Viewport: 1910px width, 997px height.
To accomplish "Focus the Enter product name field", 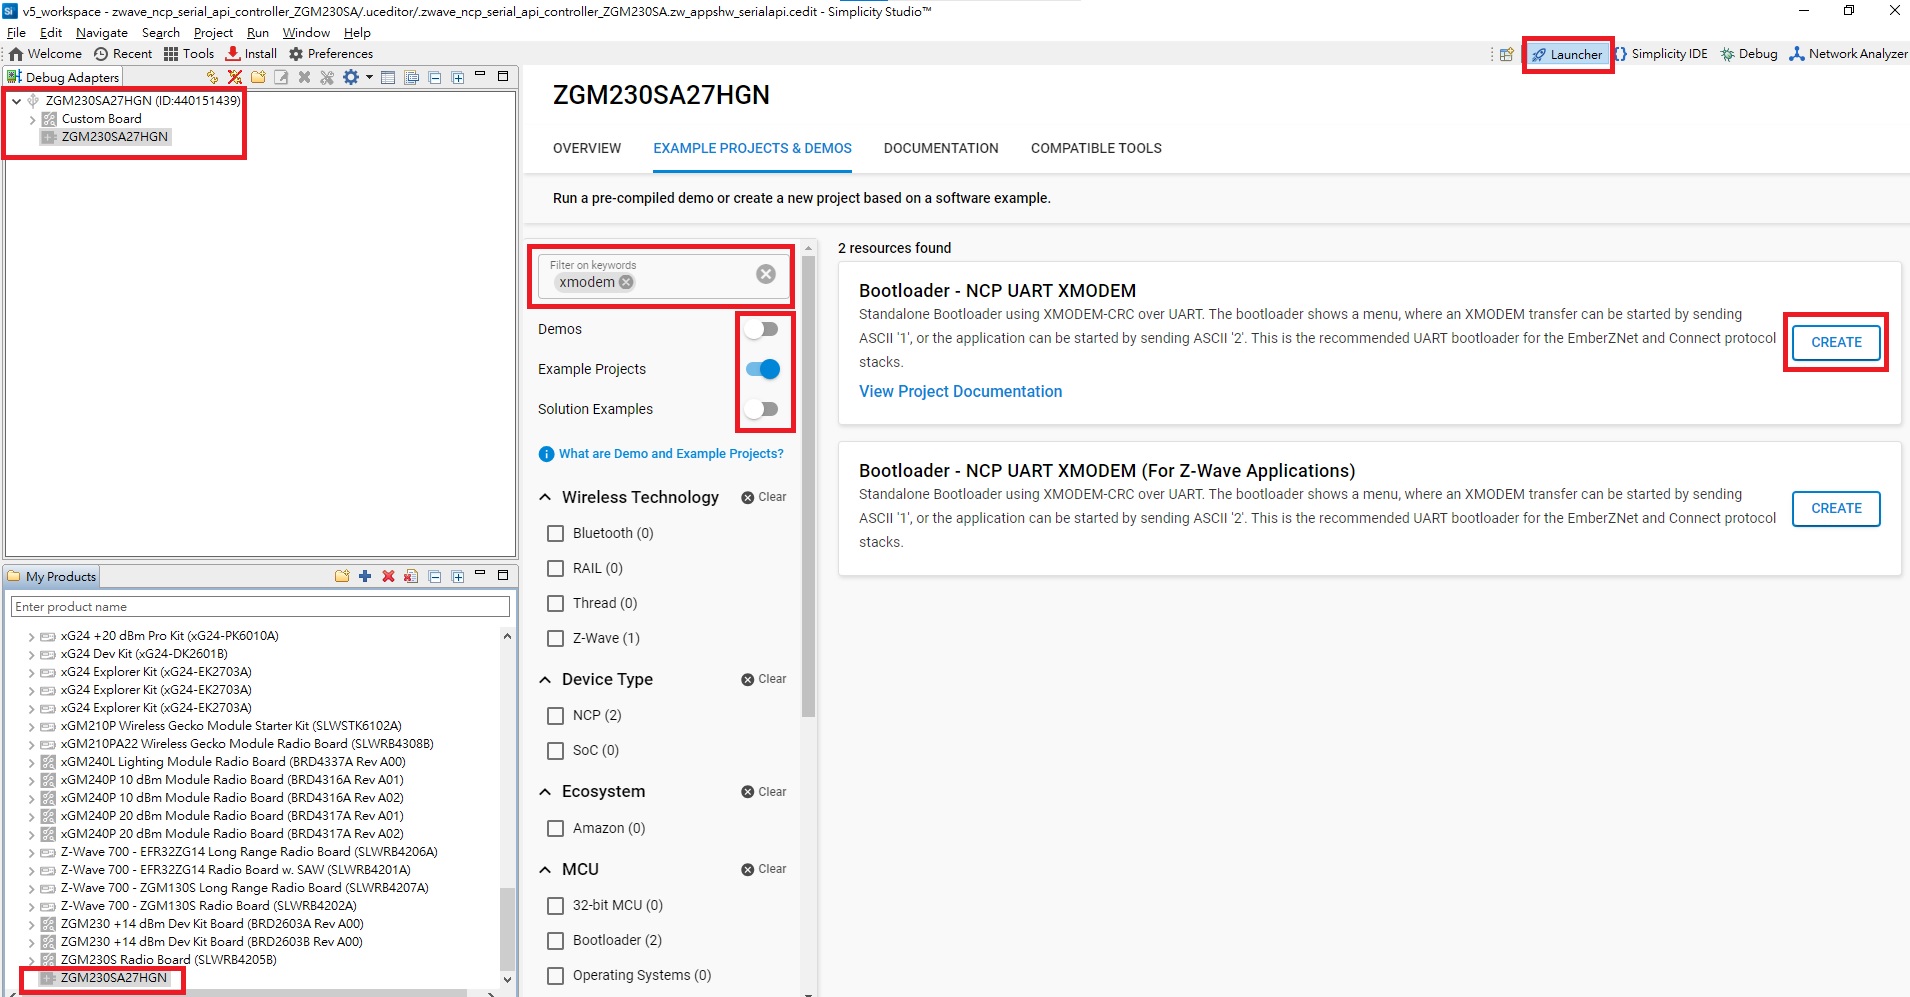I will pyautogui.click(x=260, y=607).
